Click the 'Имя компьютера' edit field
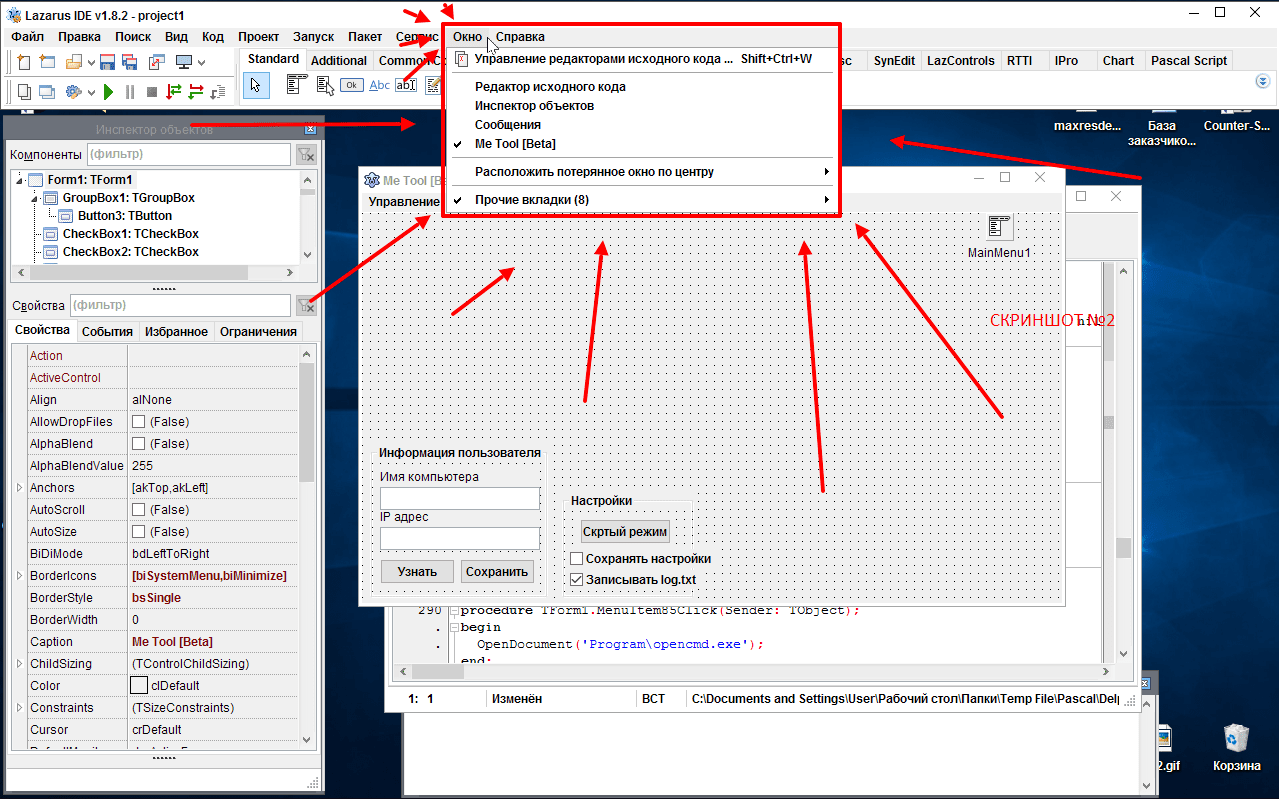The height and width of the screenshot is (799, 1279). pos(460,498)
